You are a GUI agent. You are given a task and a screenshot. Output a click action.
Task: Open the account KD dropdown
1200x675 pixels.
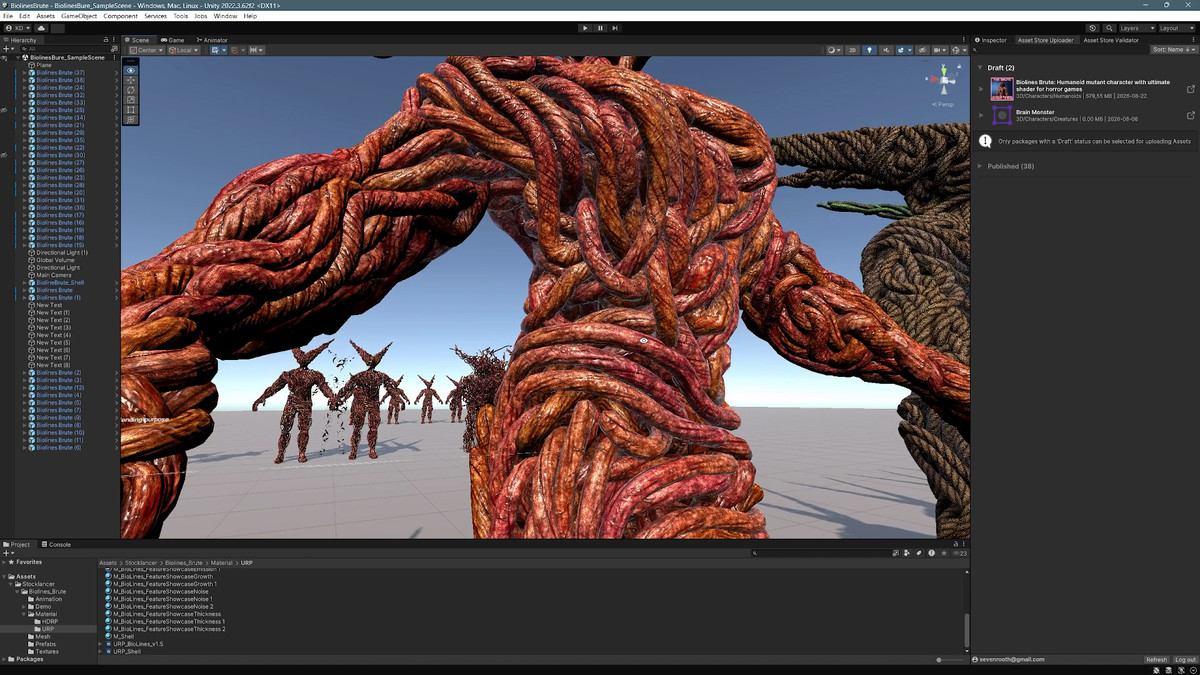point(18,28)
